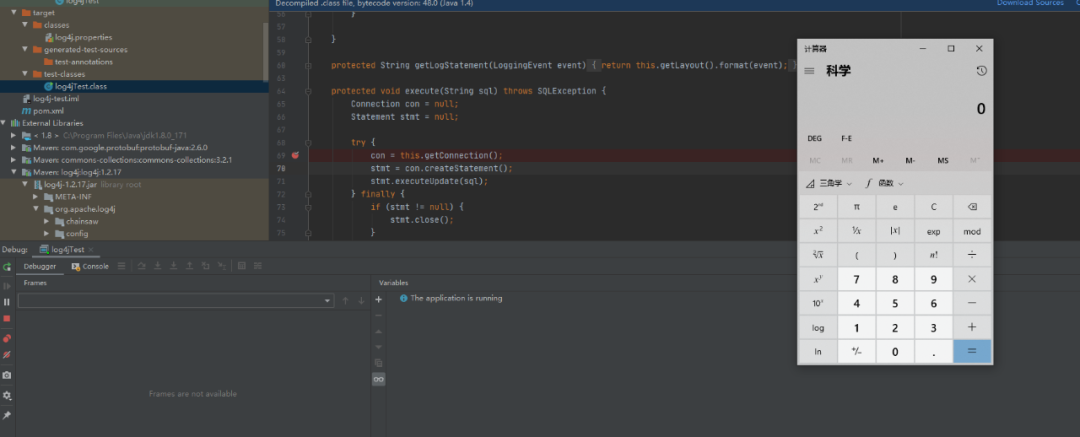This screenshot has width=1080, height=437.
Task: Open View Breakpoints double red dot icon
Action: [7, 338]
